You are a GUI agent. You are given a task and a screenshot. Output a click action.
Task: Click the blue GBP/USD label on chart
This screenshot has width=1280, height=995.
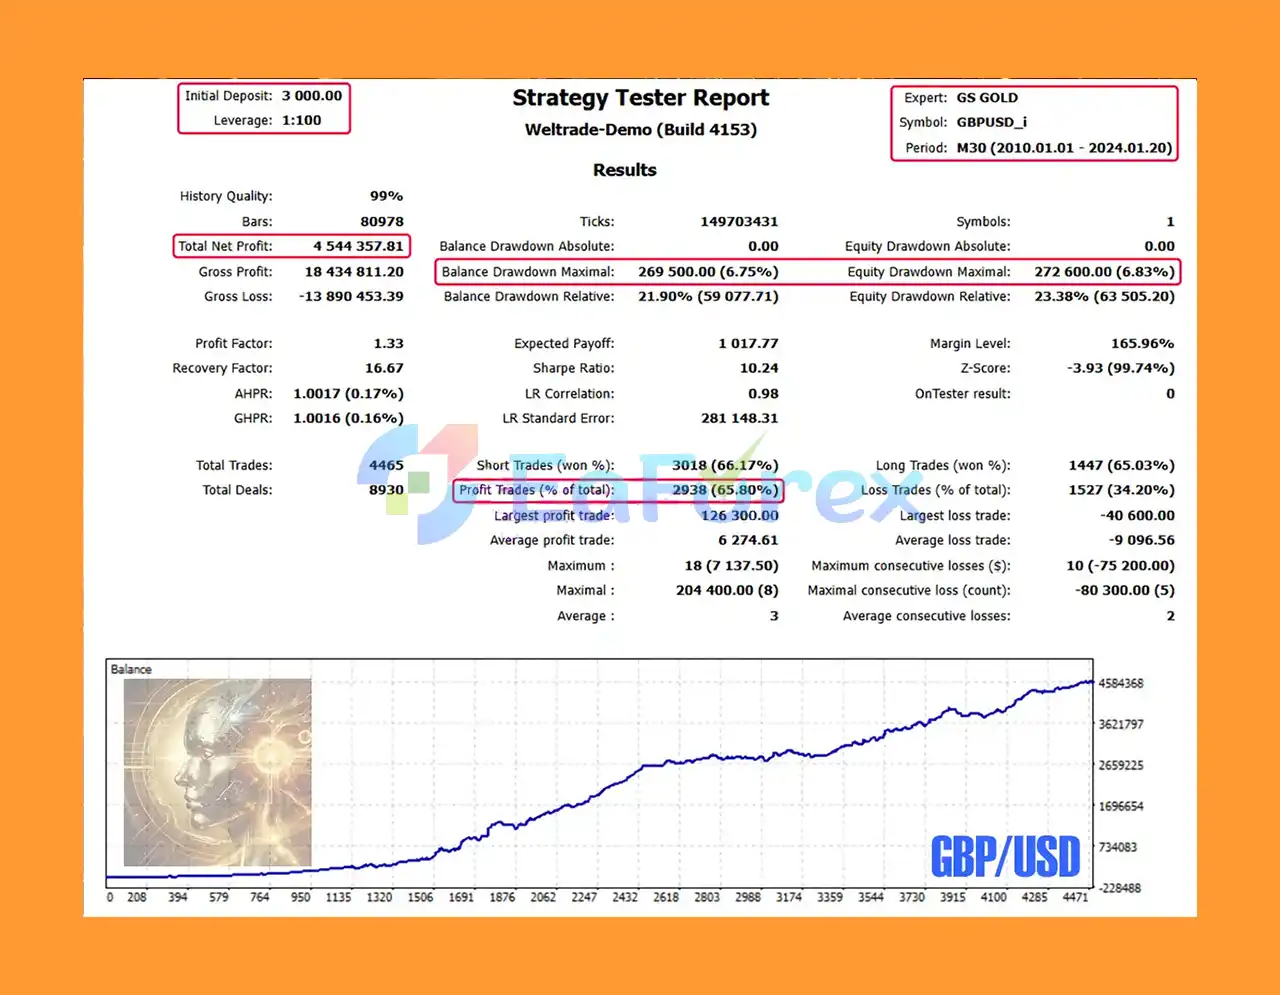click(x=1005, y=857)
